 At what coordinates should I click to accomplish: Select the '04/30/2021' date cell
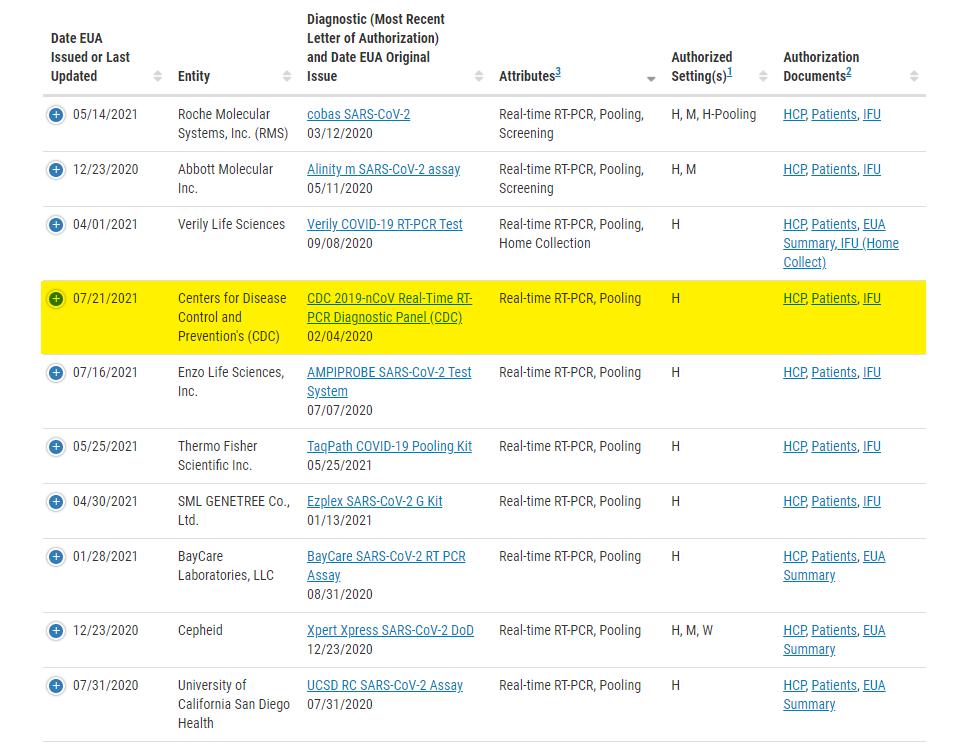pyautogui.click(x=106, y=501)
